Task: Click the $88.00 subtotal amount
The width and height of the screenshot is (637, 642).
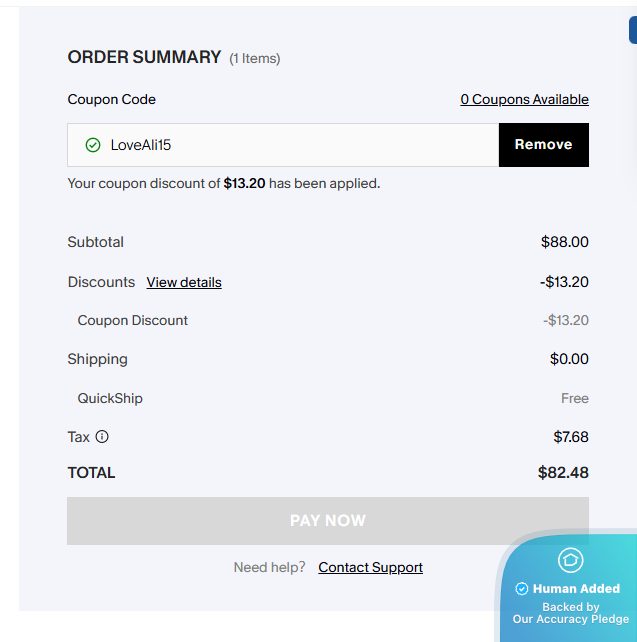Action: point(564,242)
